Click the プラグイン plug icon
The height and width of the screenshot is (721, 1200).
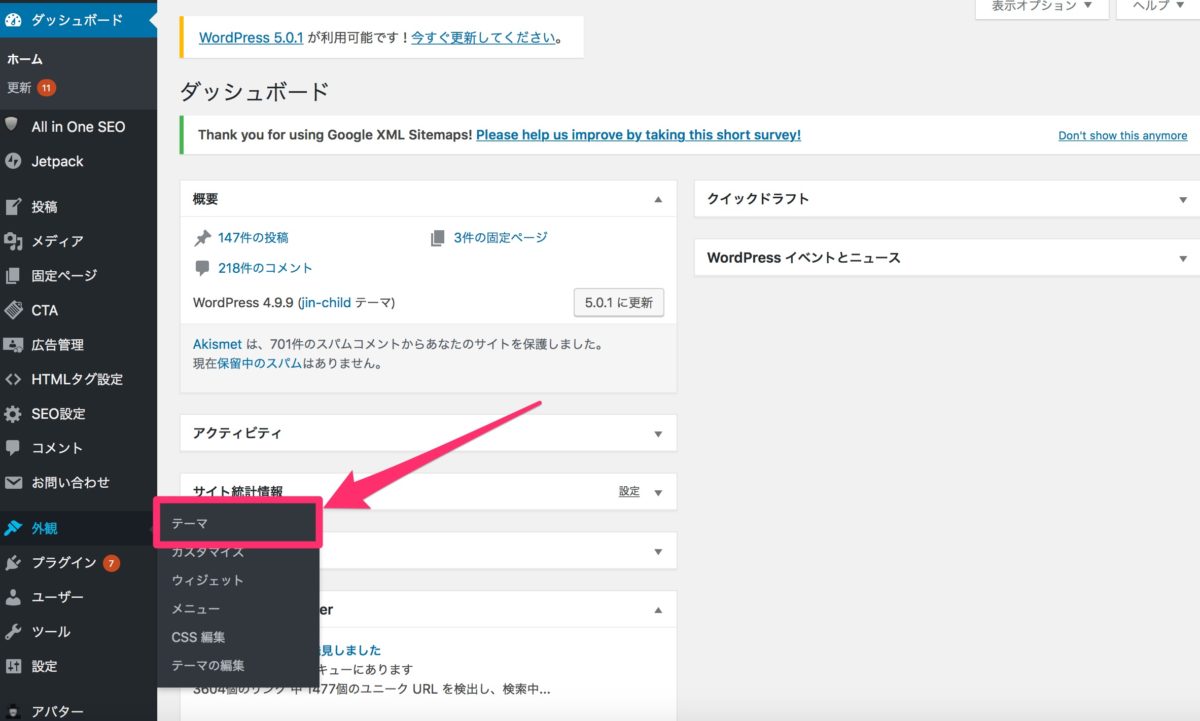pyautogui.click(x=13, y=563)
